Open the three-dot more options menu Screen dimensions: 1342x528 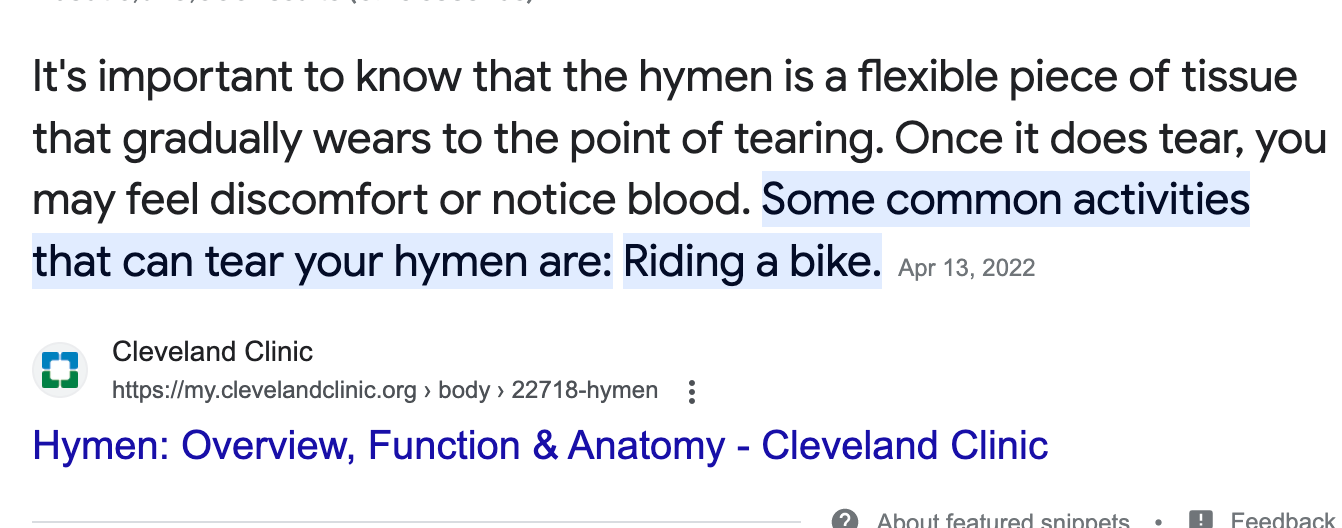(x=691, y=391)
